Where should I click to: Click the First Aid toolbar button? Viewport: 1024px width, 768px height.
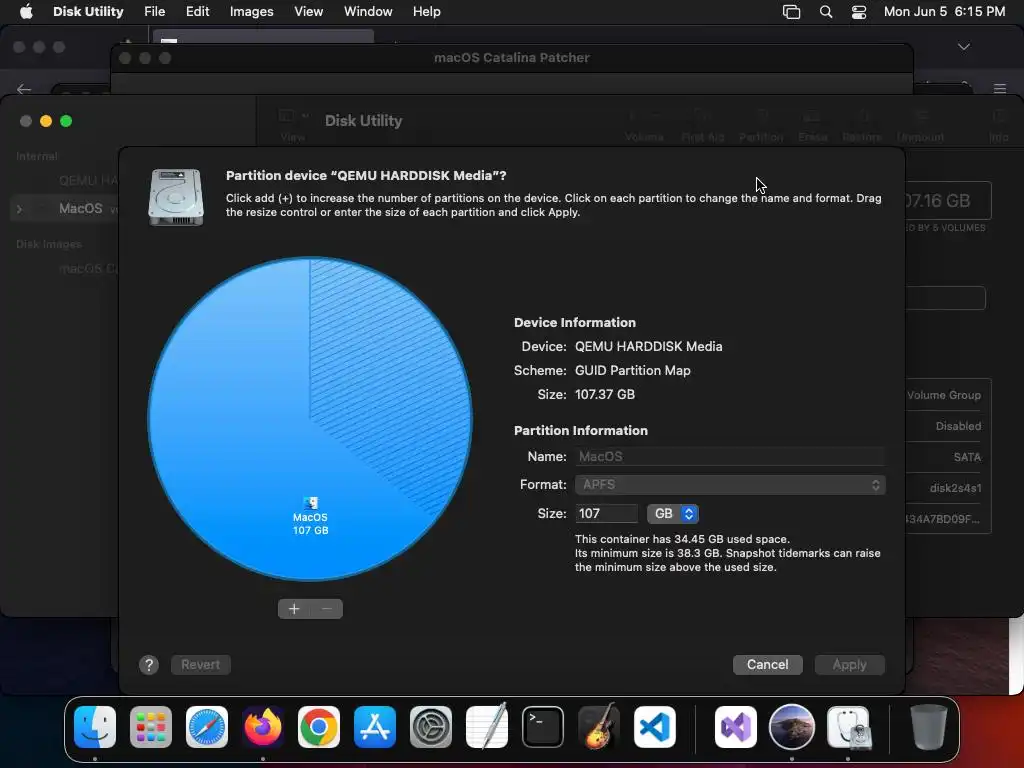(703, 126)
